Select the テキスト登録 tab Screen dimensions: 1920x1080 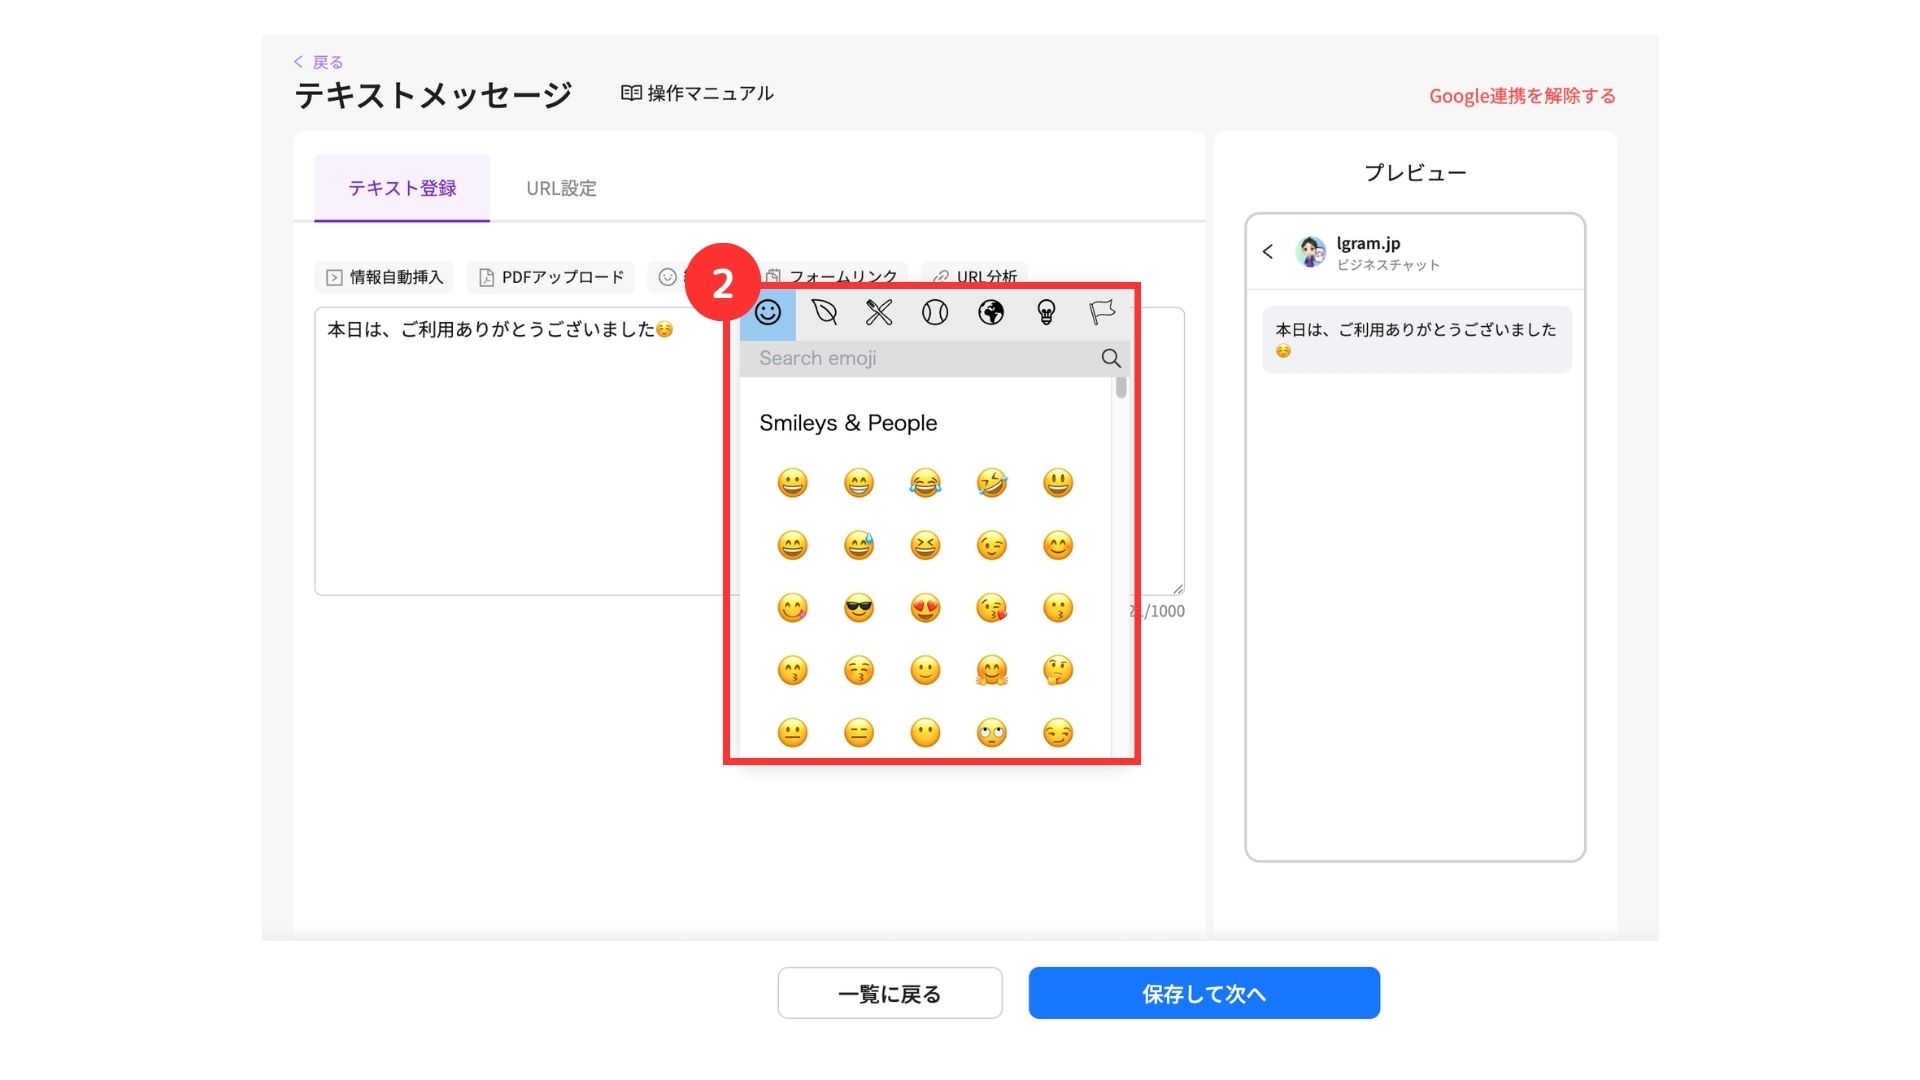click(x=402, y=188)
